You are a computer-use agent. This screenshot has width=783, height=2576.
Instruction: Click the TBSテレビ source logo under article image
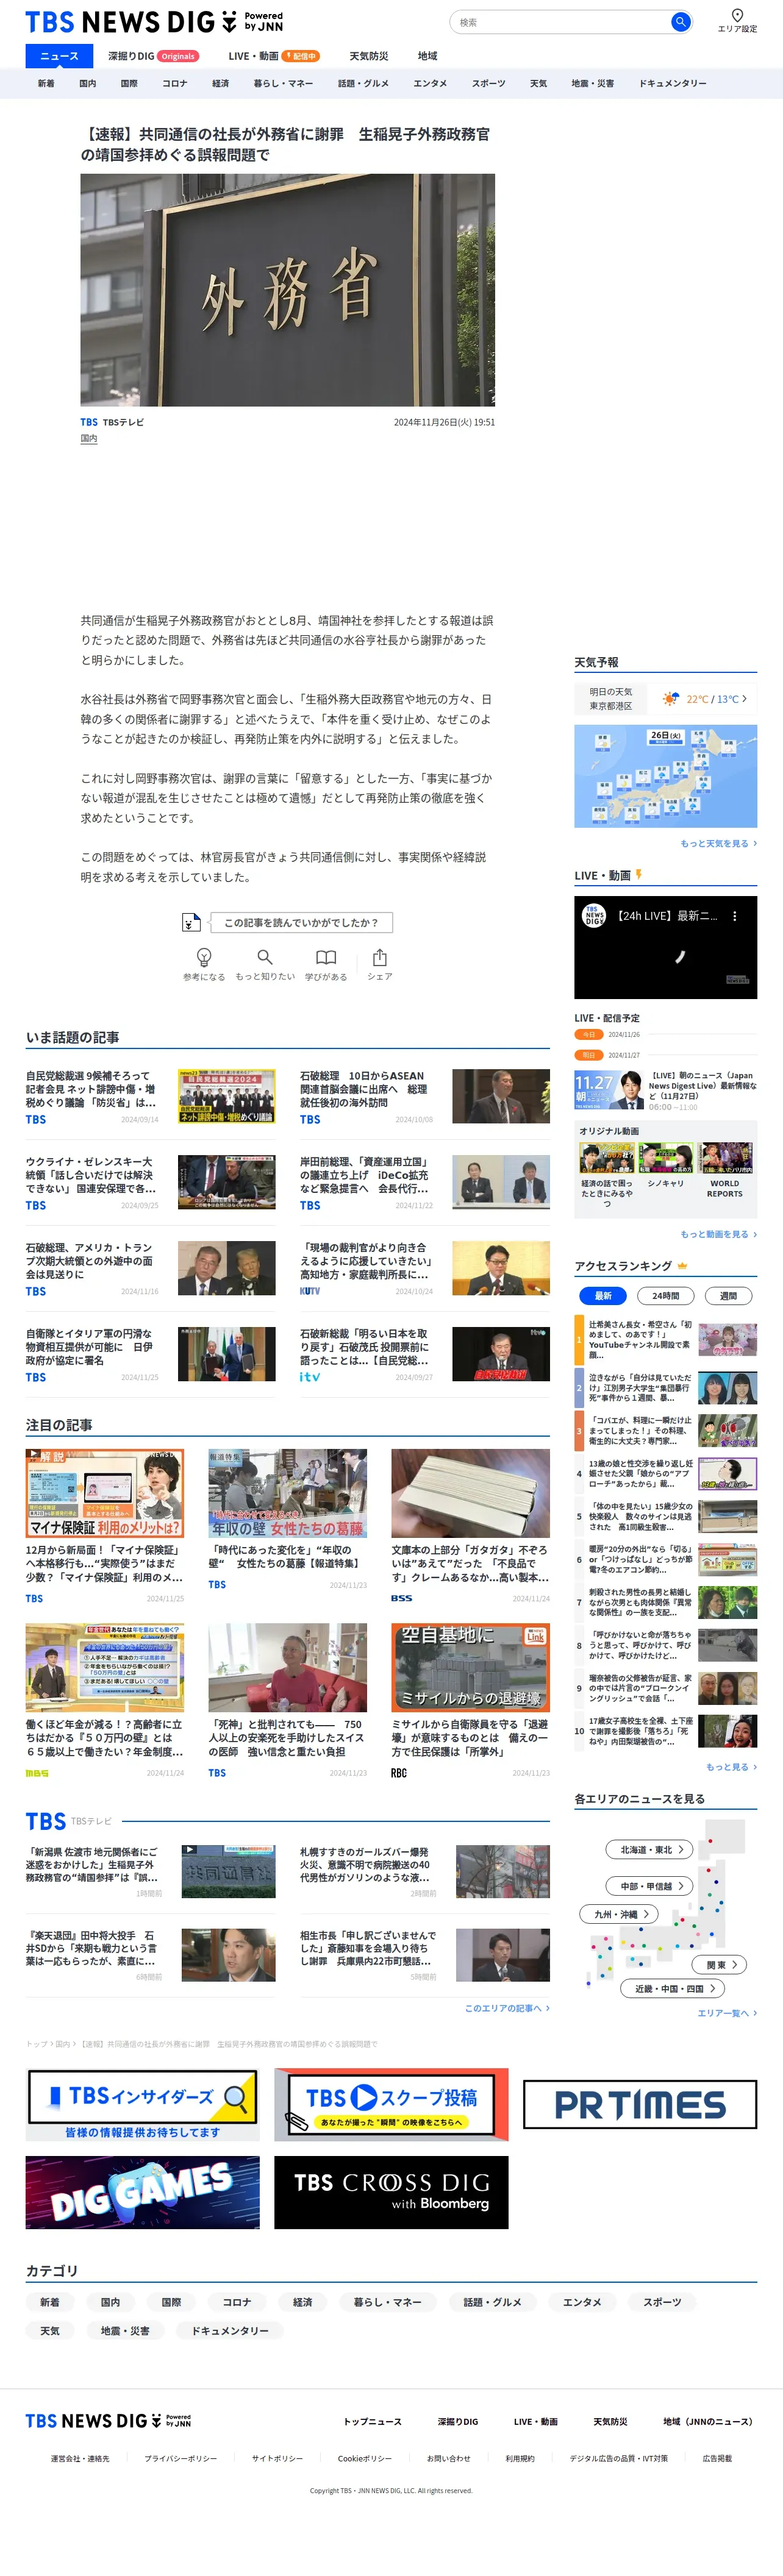(x=89, y=422)
